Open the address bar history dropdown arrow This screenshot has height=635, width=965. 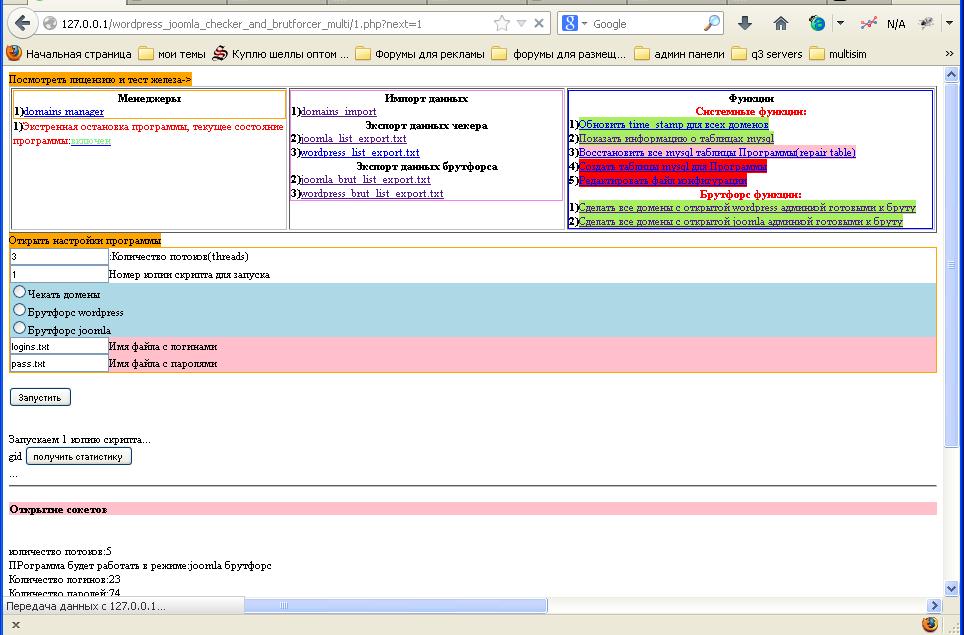pyautogui.click(x=521, y=23)
